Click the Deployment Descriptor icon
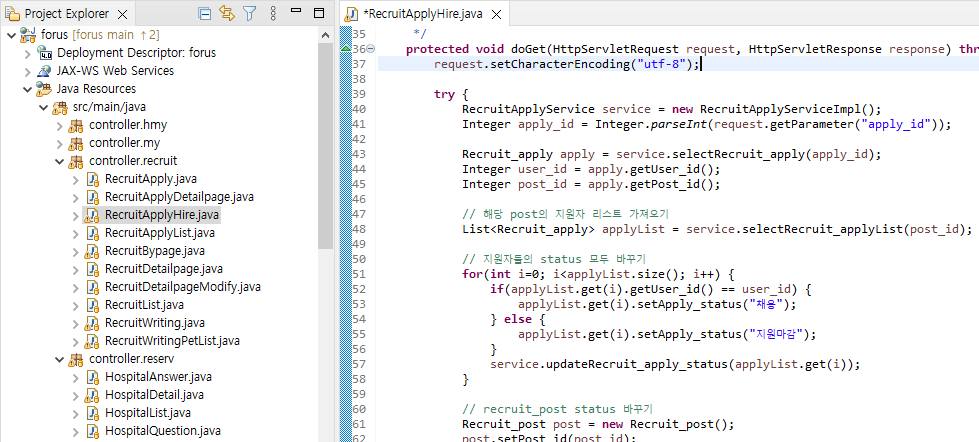 (45, 52)
